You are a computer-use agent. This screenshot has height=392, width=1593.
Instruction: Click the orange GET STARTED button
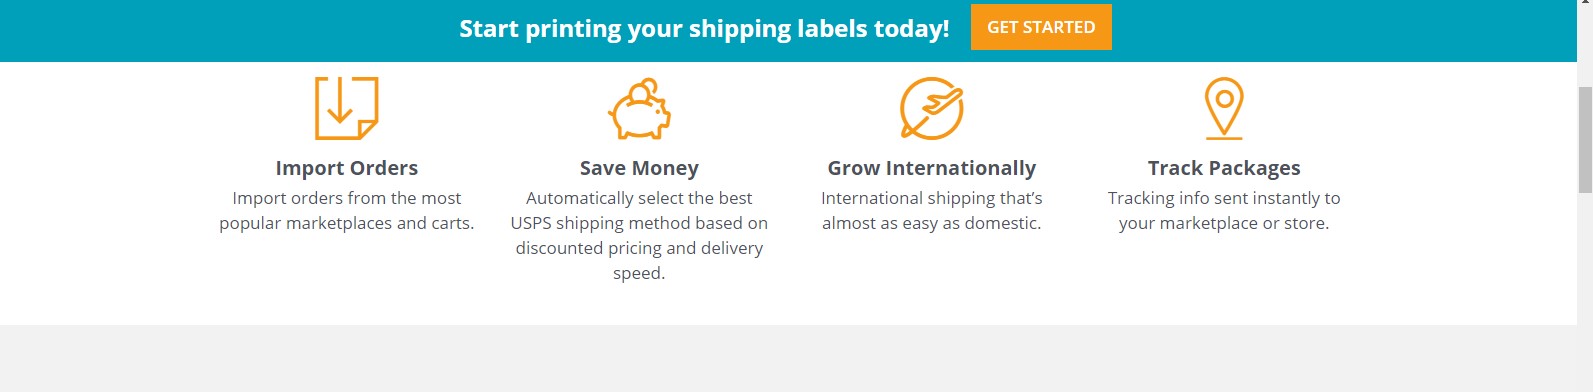coord(1041,27)
